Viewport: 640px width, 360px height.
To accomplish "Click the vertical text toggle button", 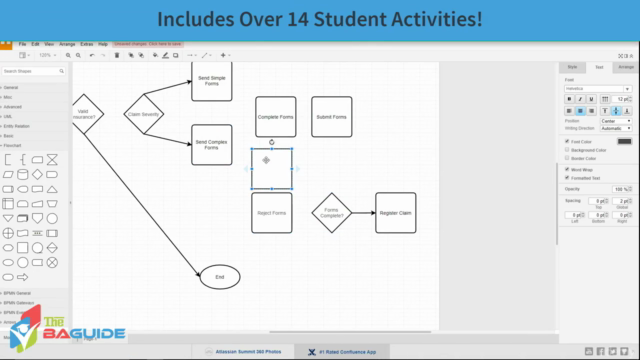I will [605, 99].
